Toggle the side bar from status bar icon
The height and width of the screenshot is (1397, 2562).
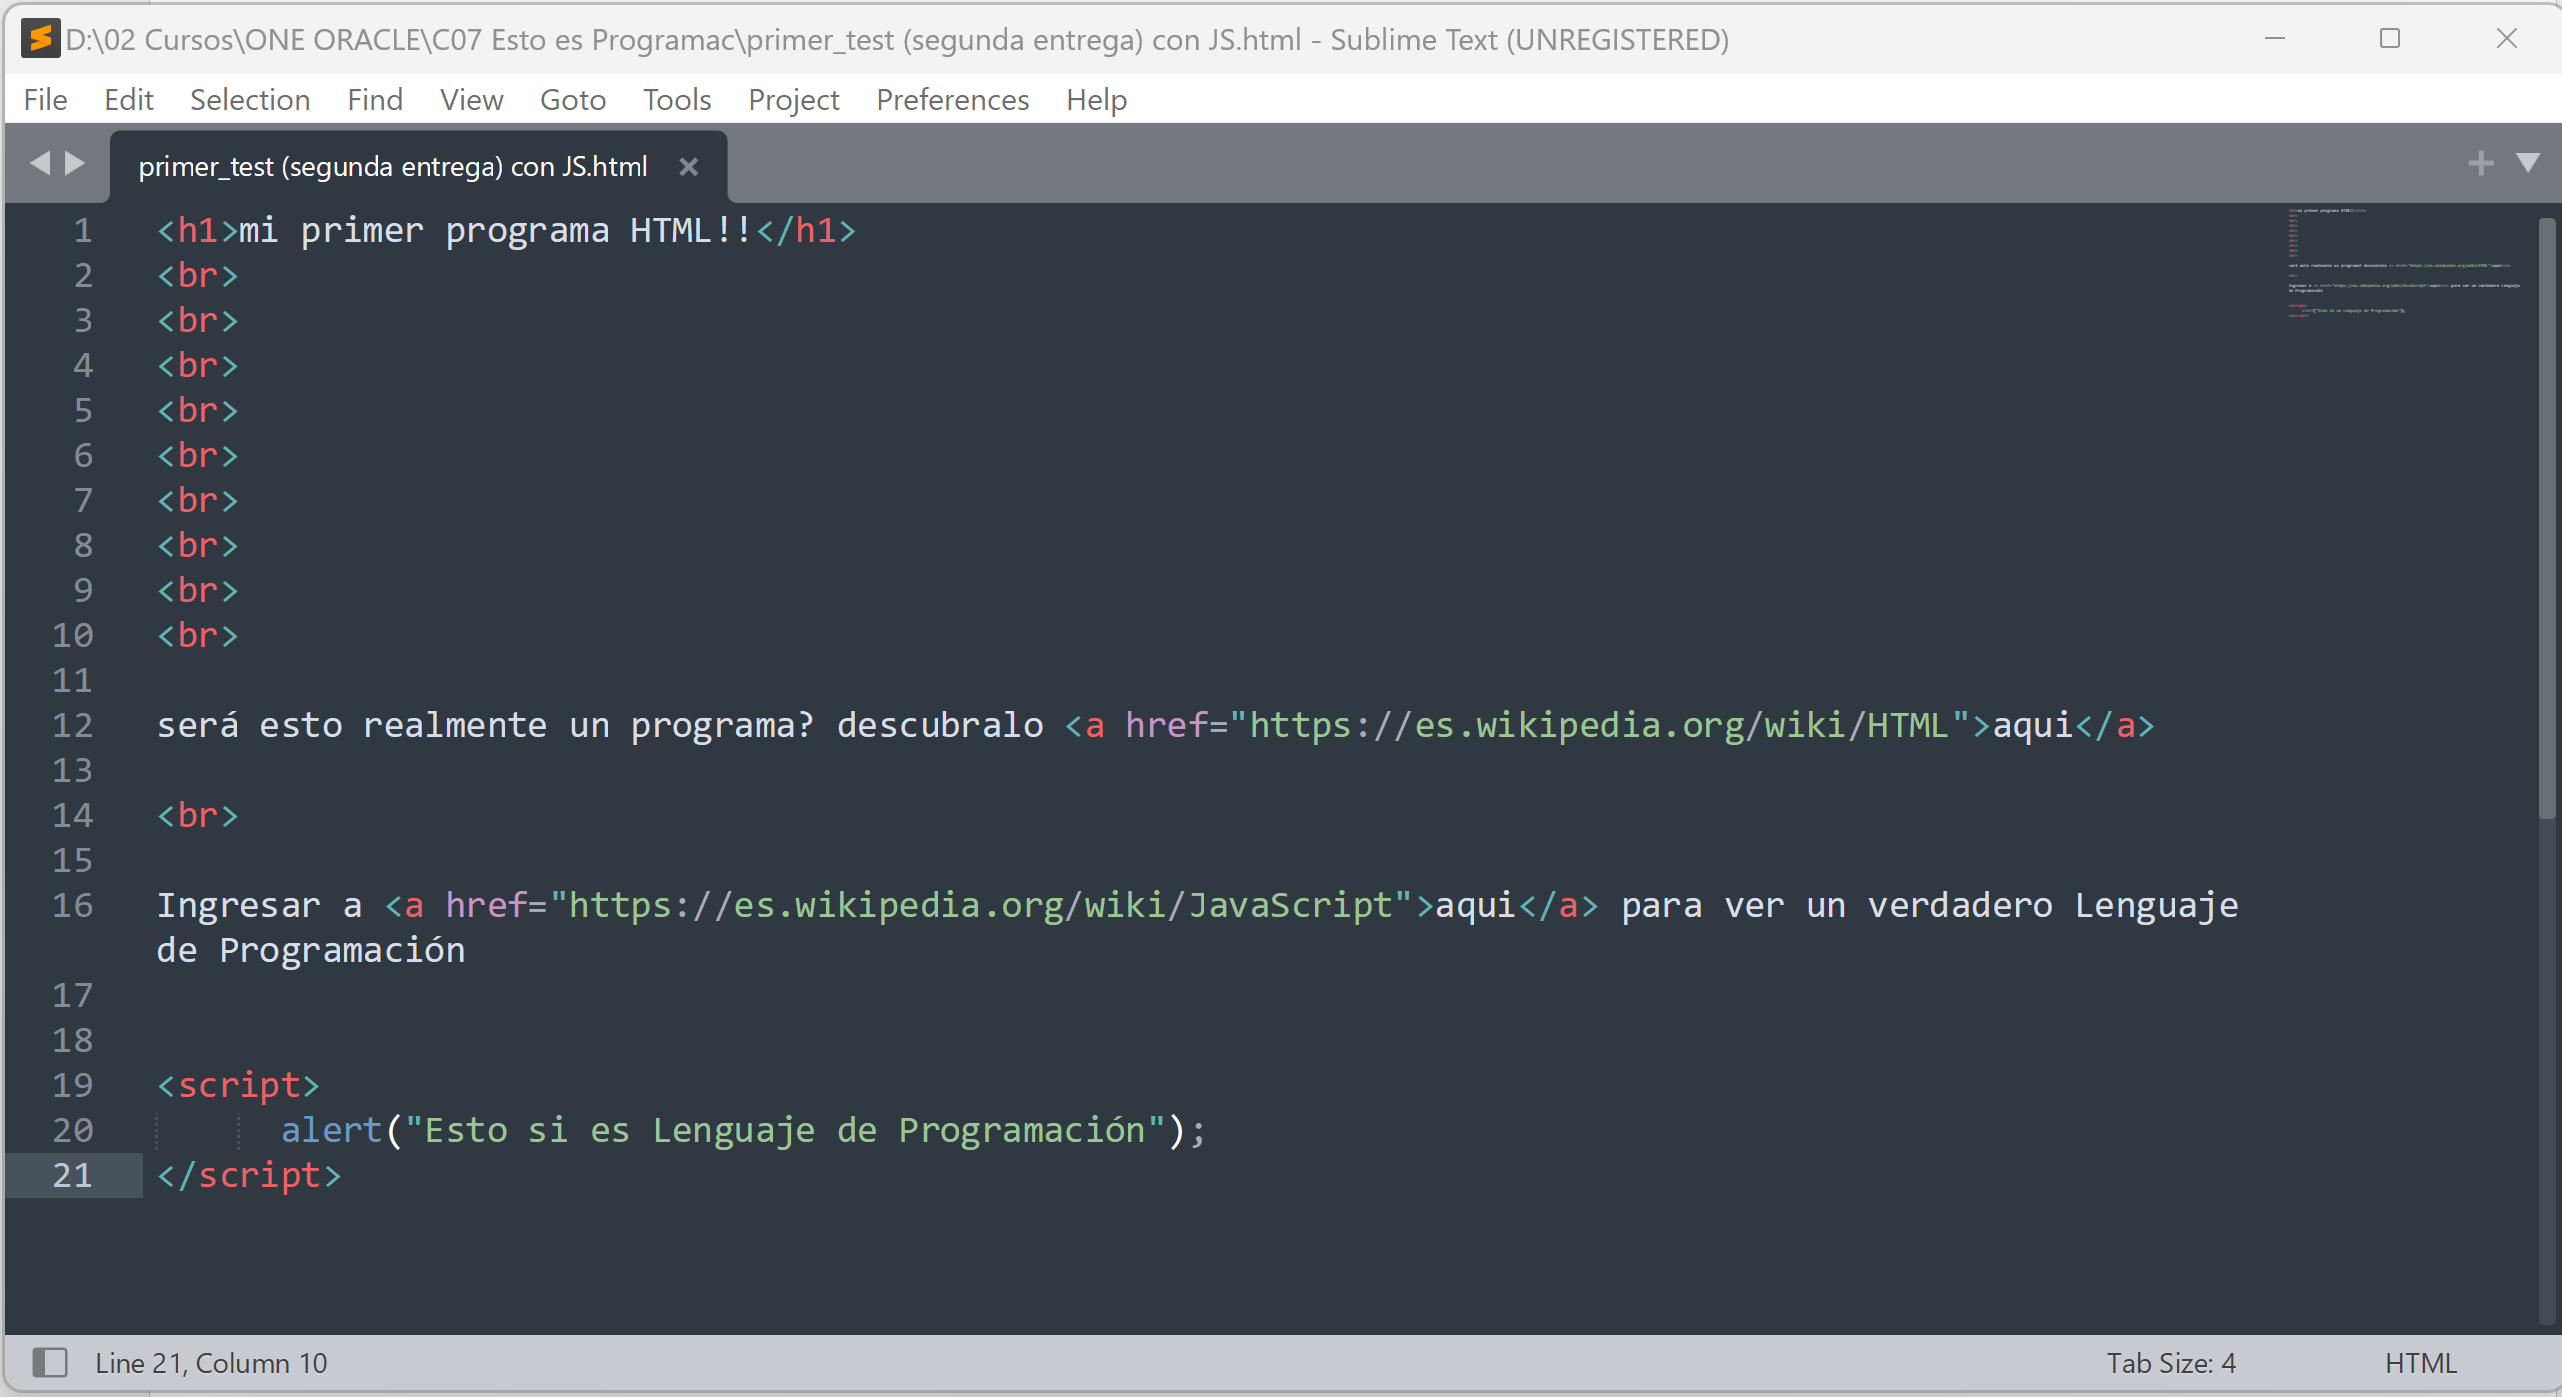[x=50, y=1362]
